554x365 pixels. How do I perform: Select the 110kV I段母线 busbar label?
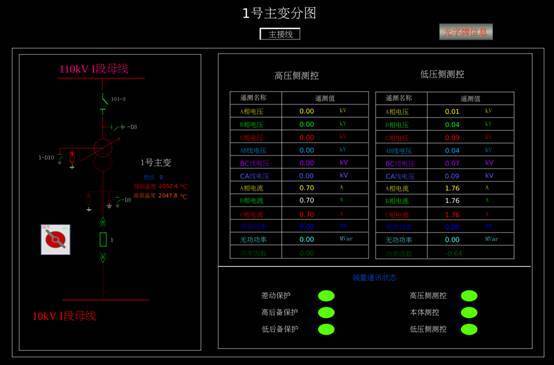pyautogui.click(x=94, y=69)
